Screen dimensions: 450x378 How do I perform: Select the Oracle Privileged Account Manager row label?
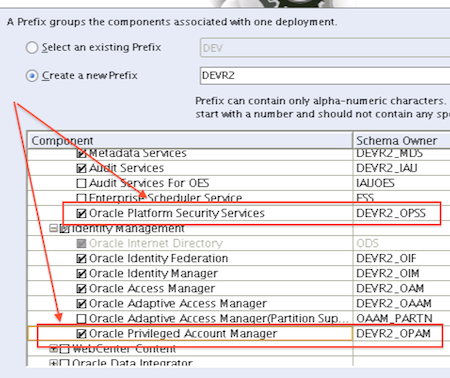(x=183, y=333)
